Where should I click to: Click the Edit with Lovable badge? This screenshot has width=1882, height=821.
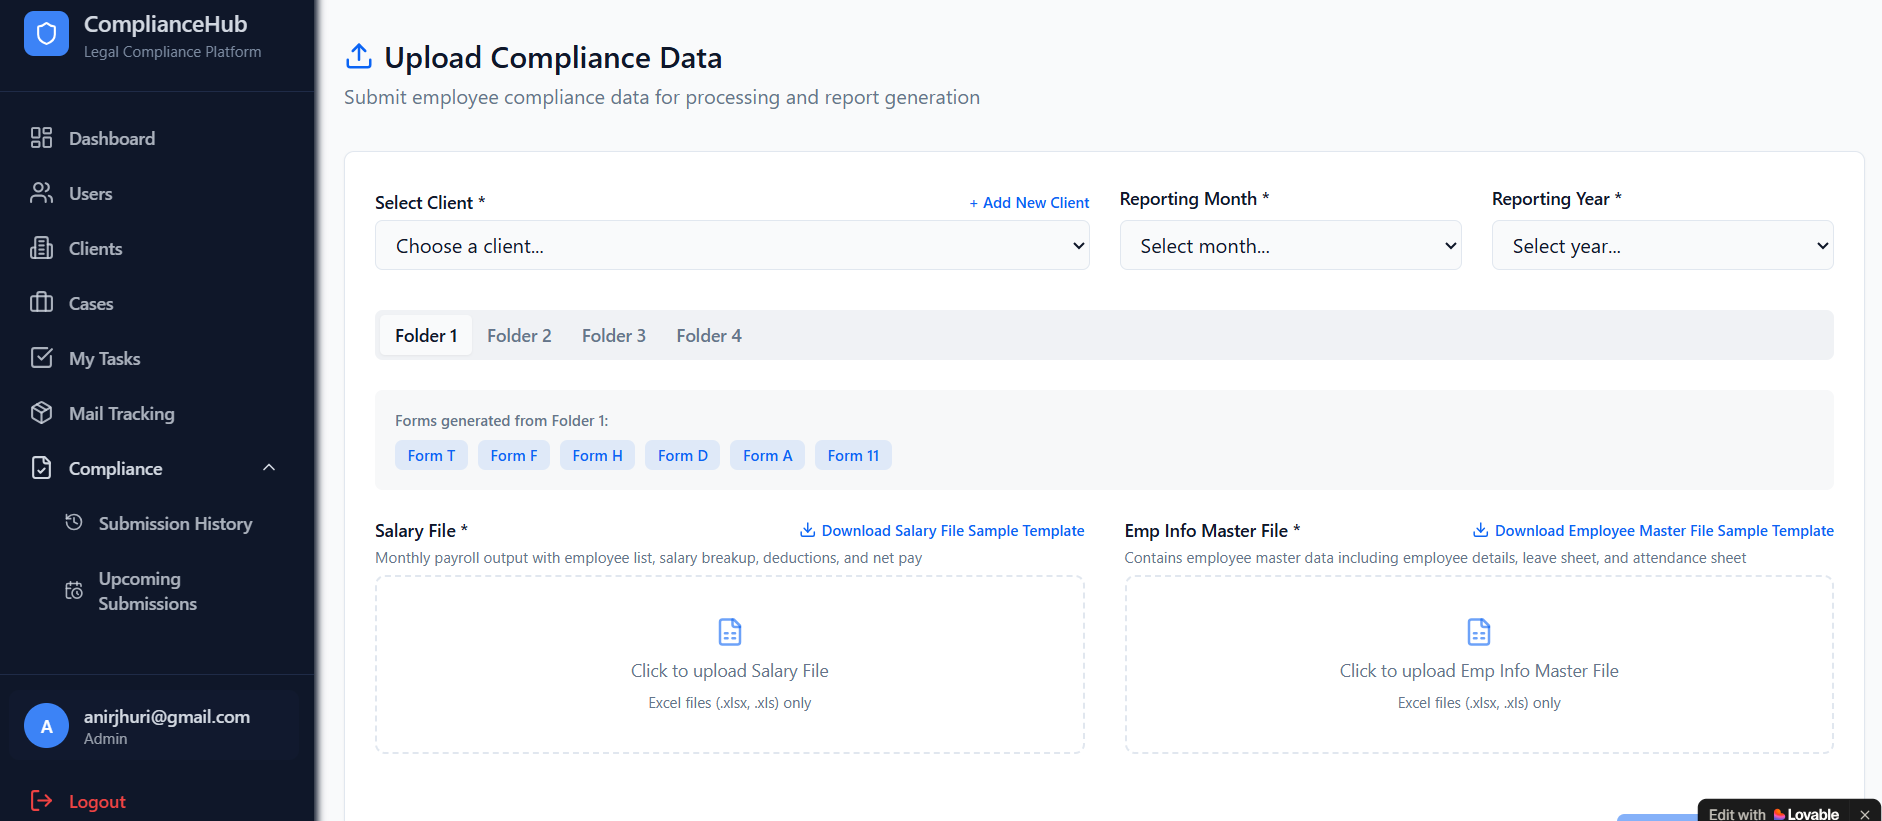[1773, 814]
